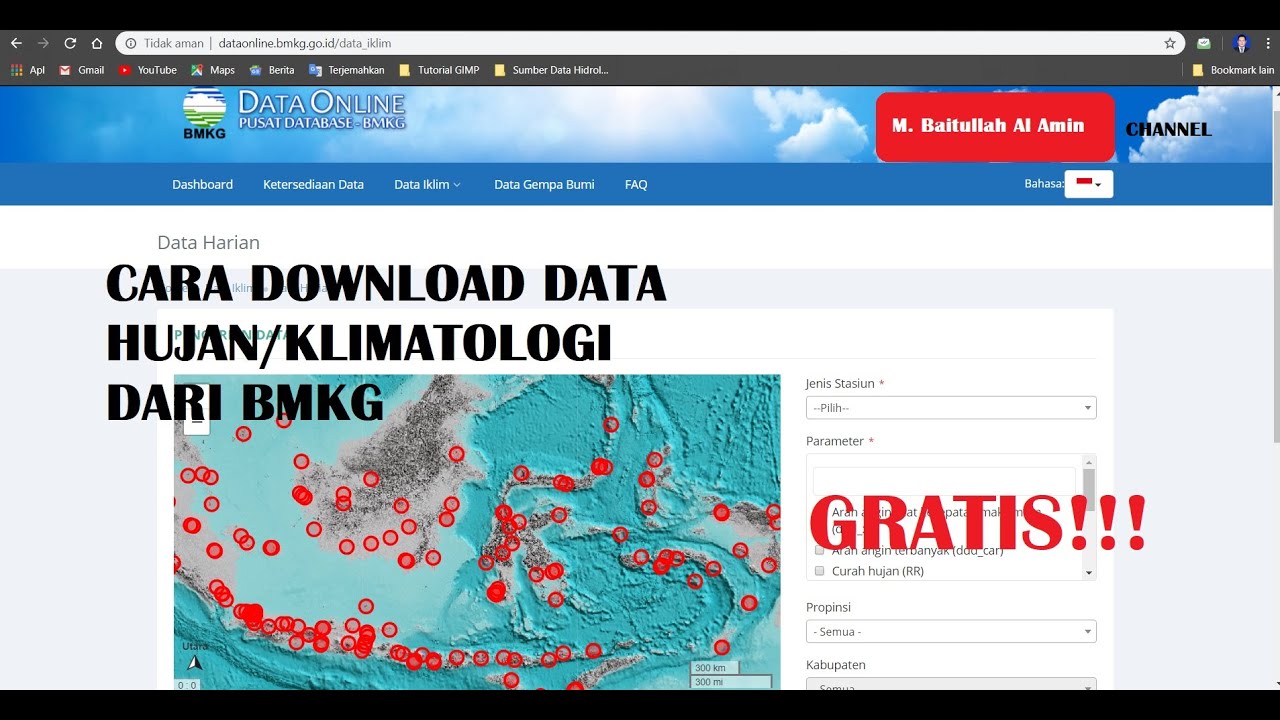
Task: Click the Parameter list up scroll arrow
Action: (1089, 462)
